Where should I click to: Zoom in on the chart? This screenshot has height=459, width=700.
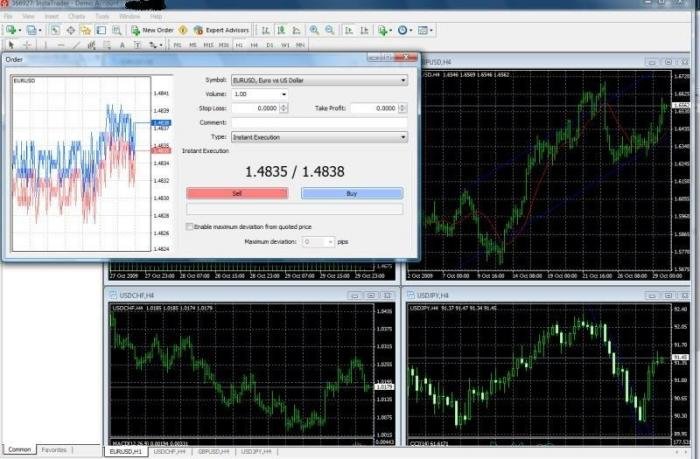(x=314, y=30)
